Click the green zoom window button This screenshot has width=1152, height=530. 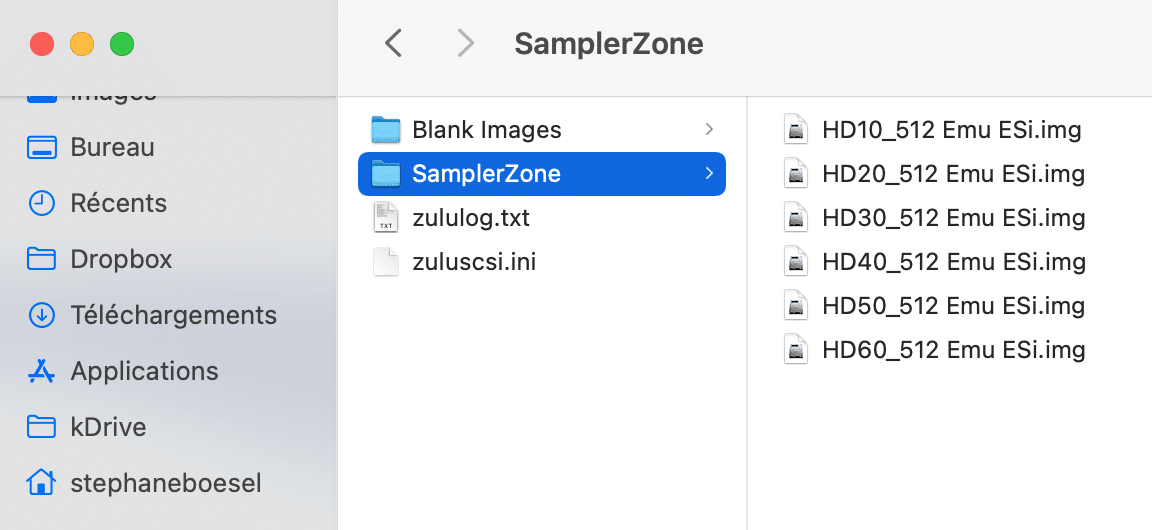click(x=122, y=44)
